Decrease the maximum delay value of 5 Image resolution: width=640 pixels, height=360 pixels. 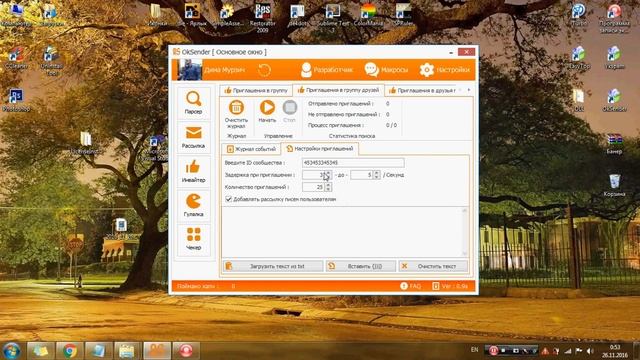[377, 177]
